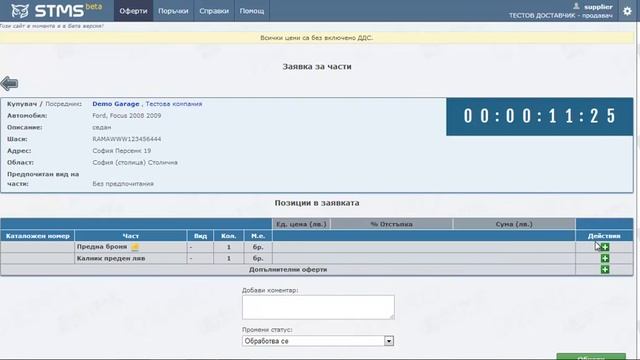Go back with the grey arrow icon
This screenshot has height=360, width=640.
tap(9, 83)
